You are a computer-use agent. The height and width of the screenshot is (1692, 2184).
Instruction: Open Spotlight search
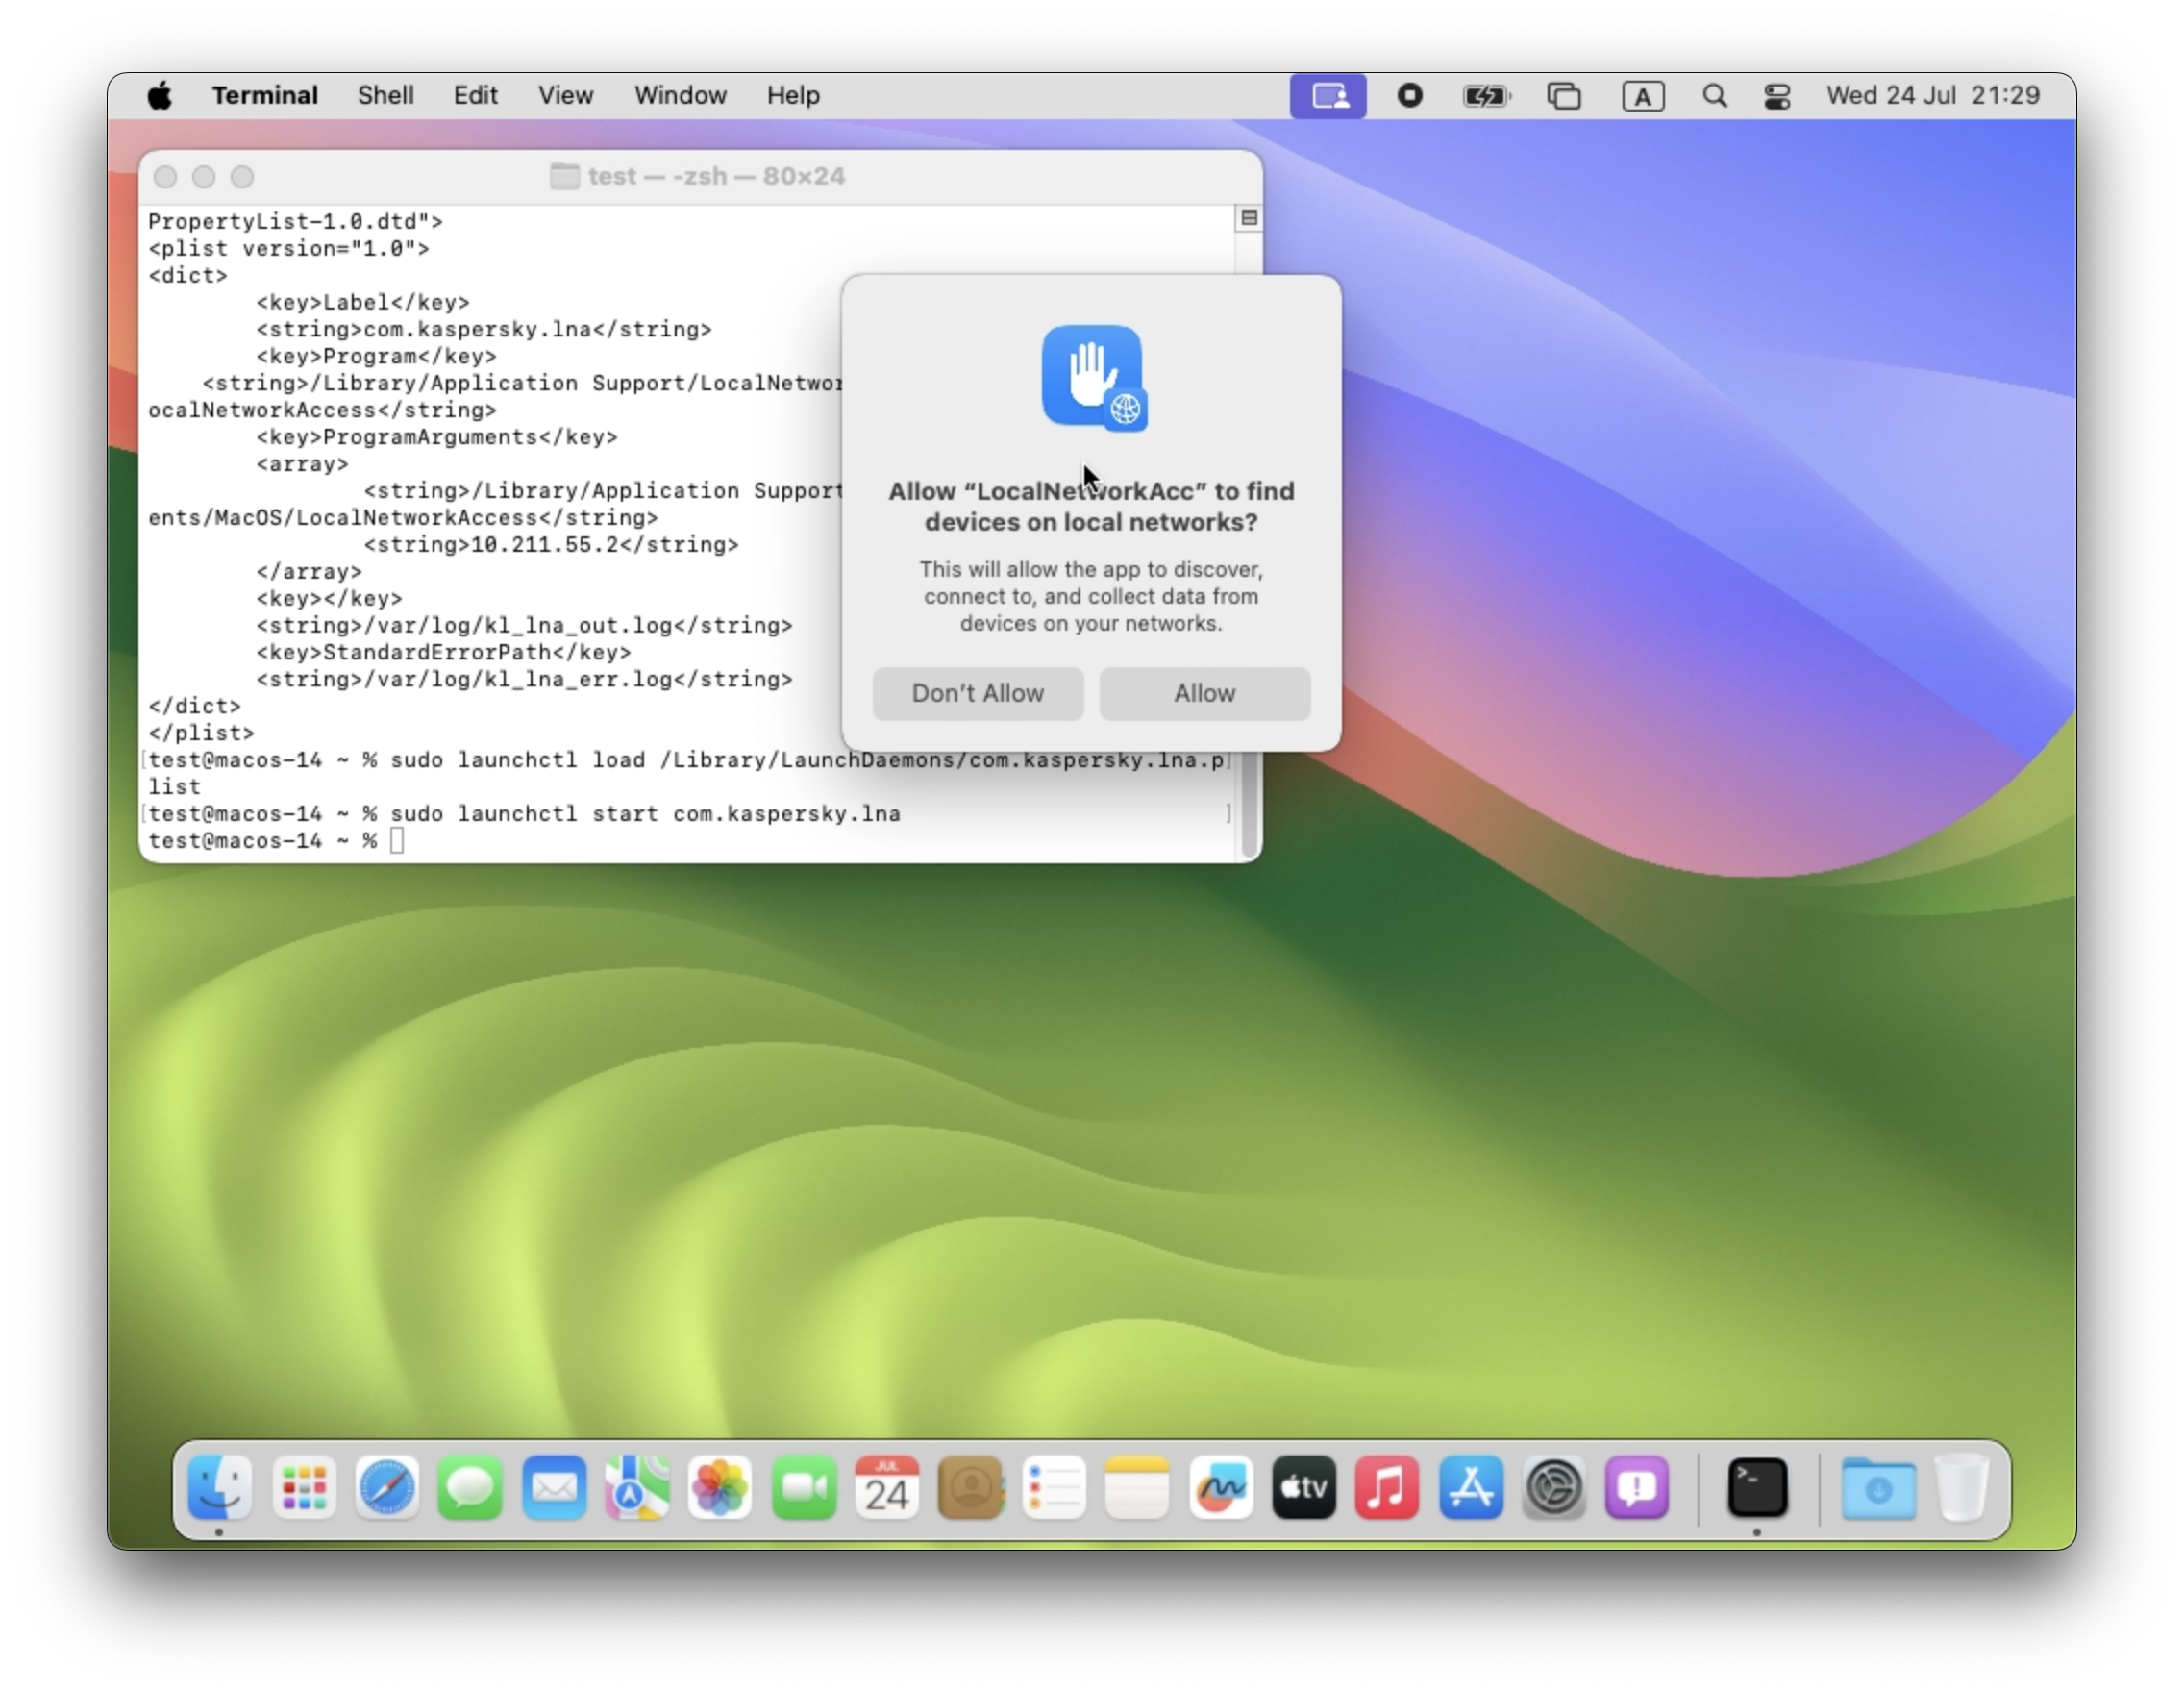tap(1714, 96)
